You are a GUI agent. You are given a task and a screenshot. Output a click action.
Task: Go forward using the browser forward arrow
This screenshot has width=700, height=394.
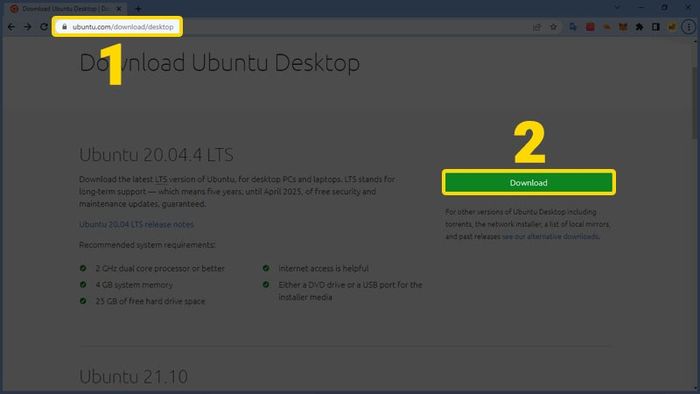click(28, 27)
